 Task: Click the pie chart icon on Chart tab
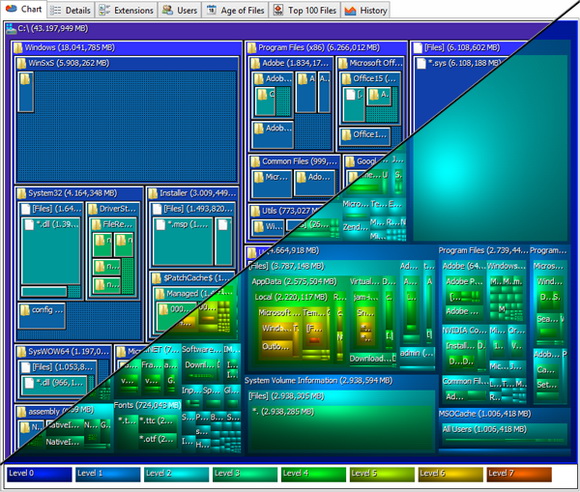click(x=11, y=9)
